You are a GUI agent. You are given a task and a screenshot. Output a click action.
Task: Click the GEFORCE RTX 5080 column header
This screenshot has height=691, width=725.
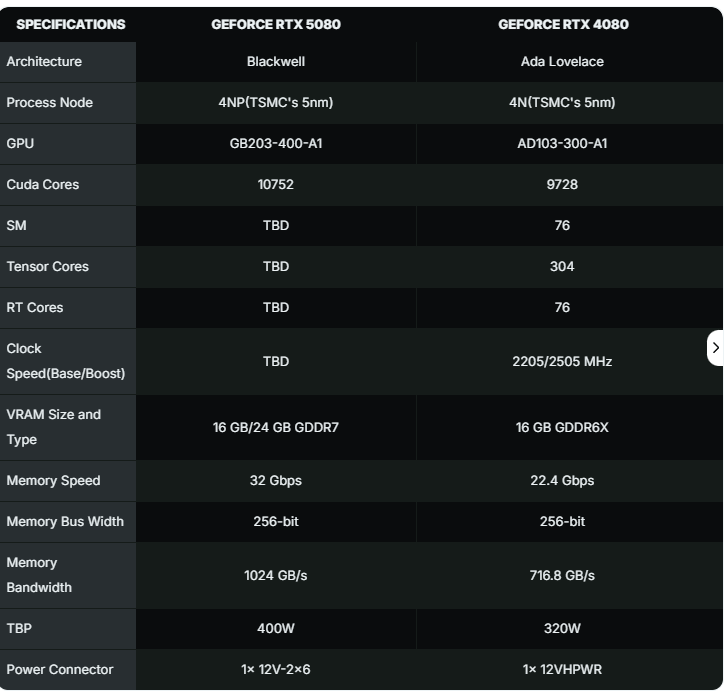(x=276, y=24)
